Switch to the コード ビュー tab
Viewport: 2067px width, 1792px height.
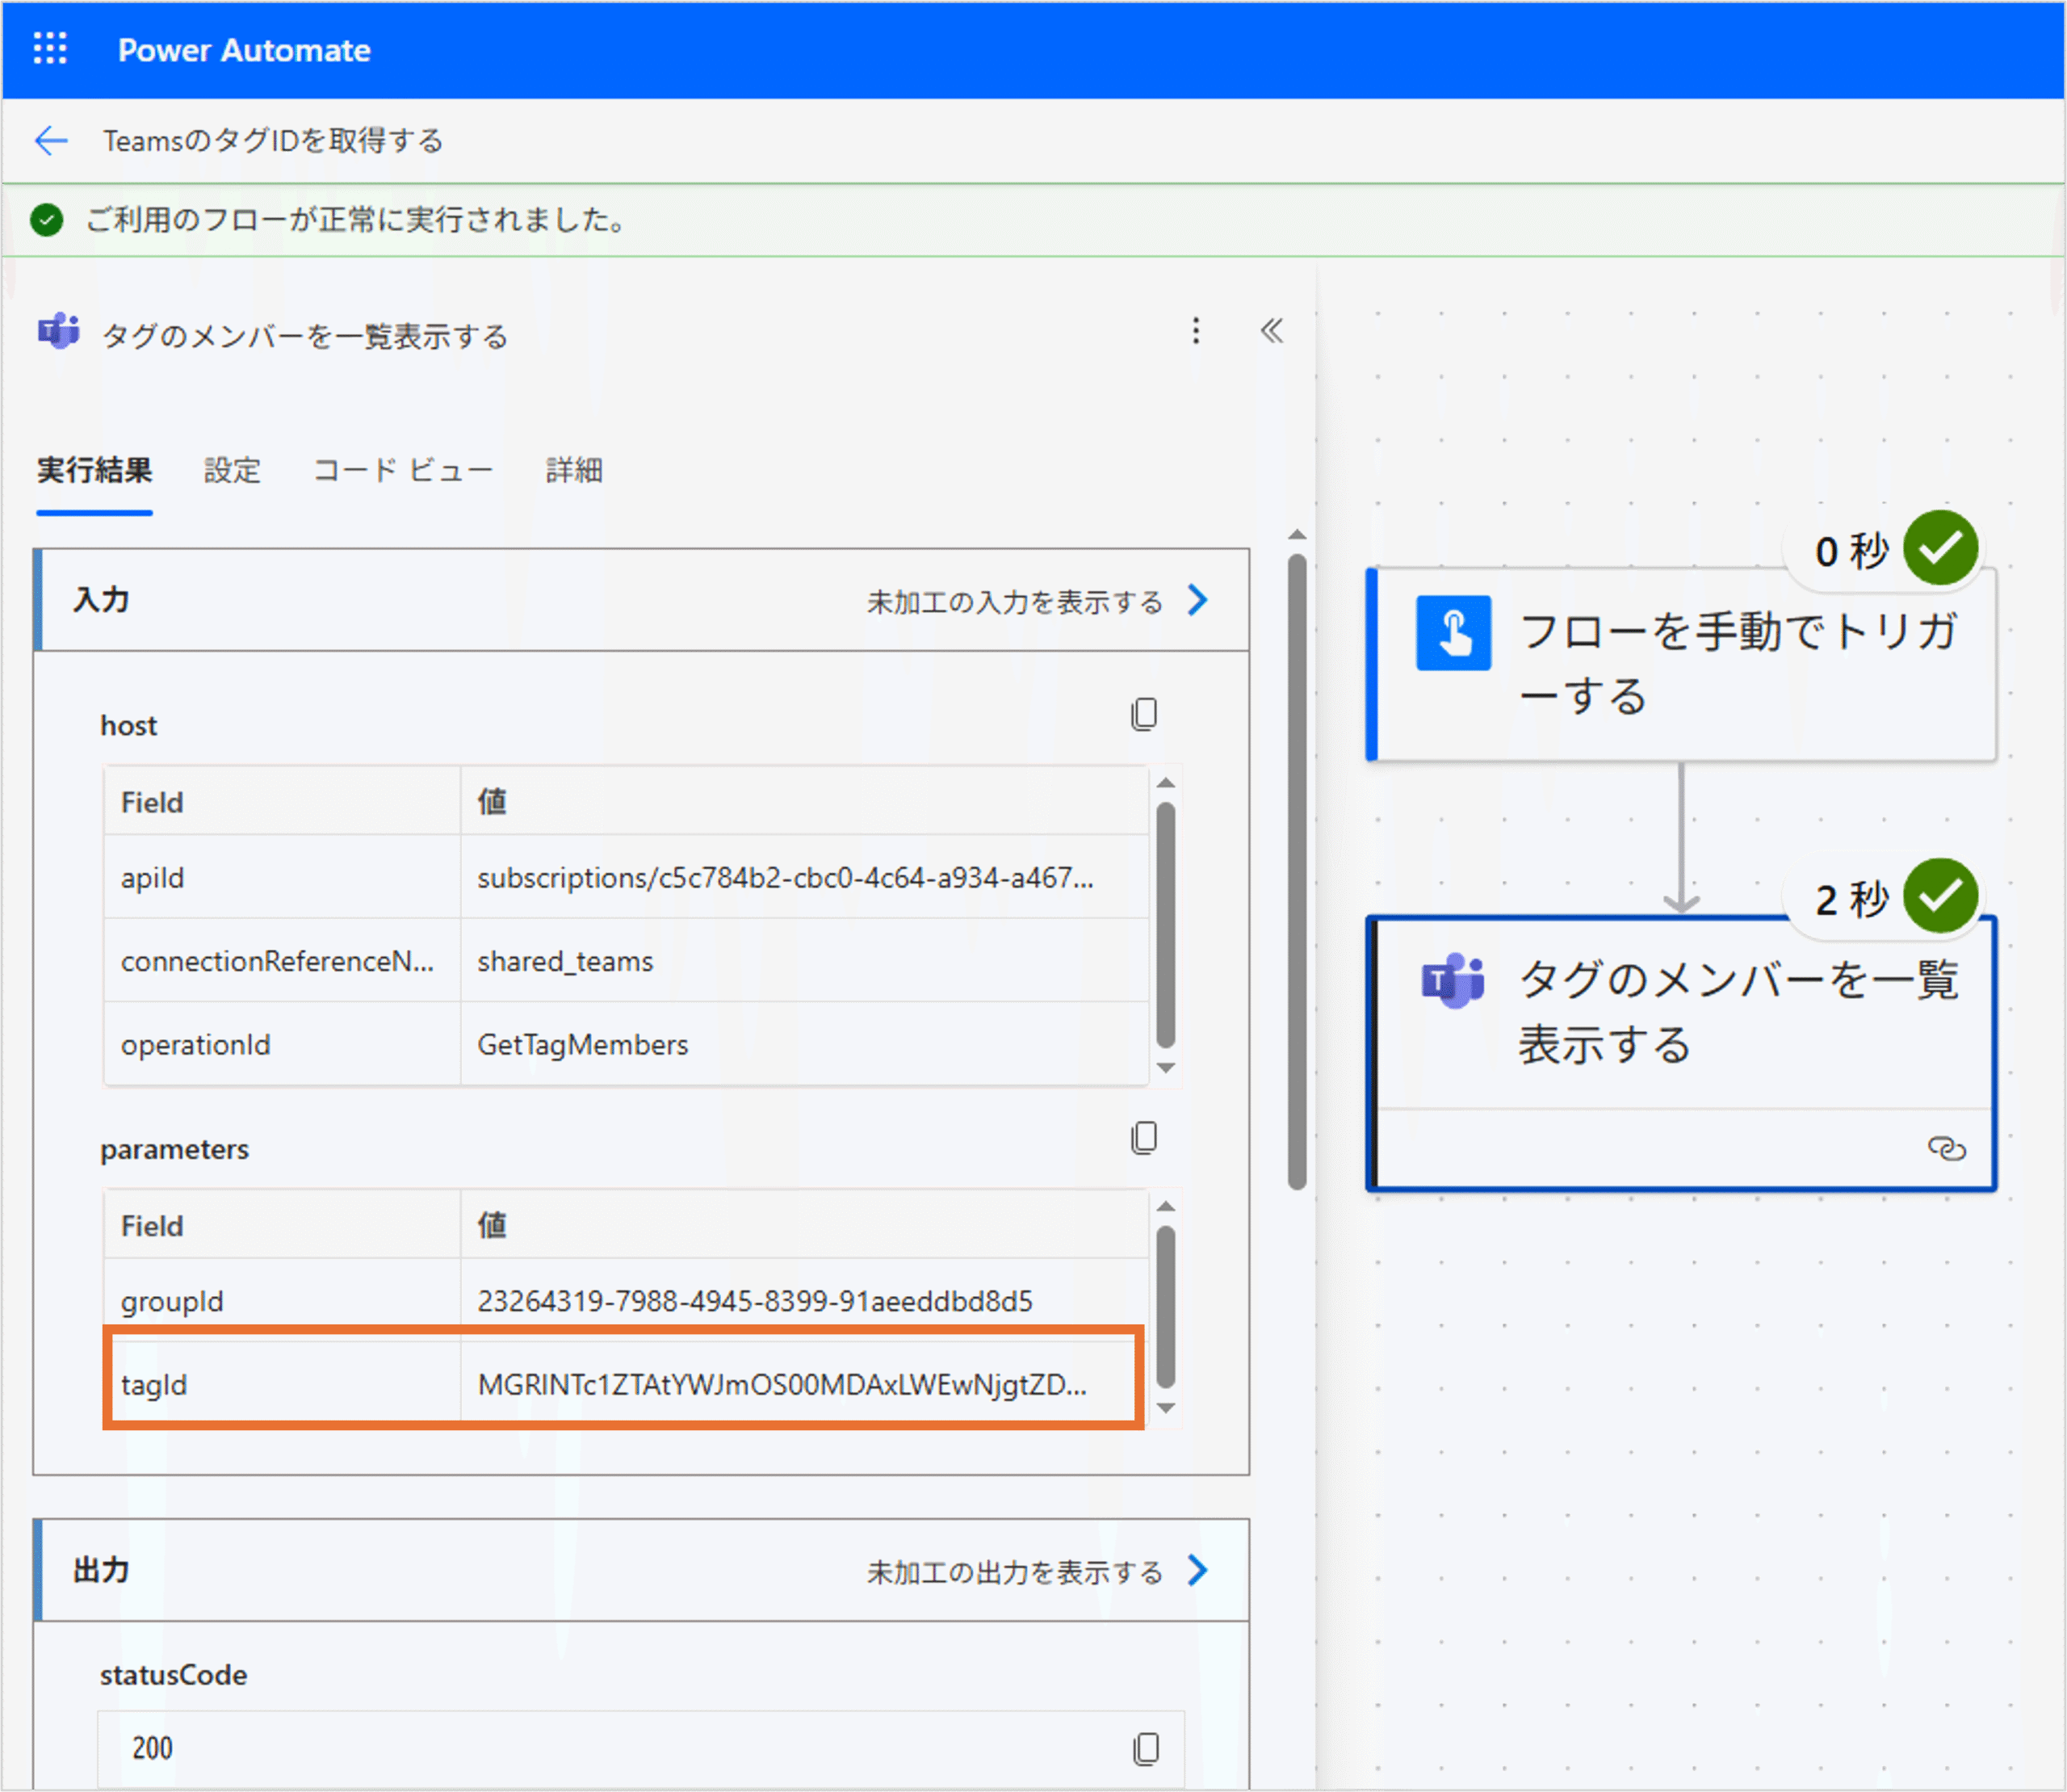pos(402,470)
